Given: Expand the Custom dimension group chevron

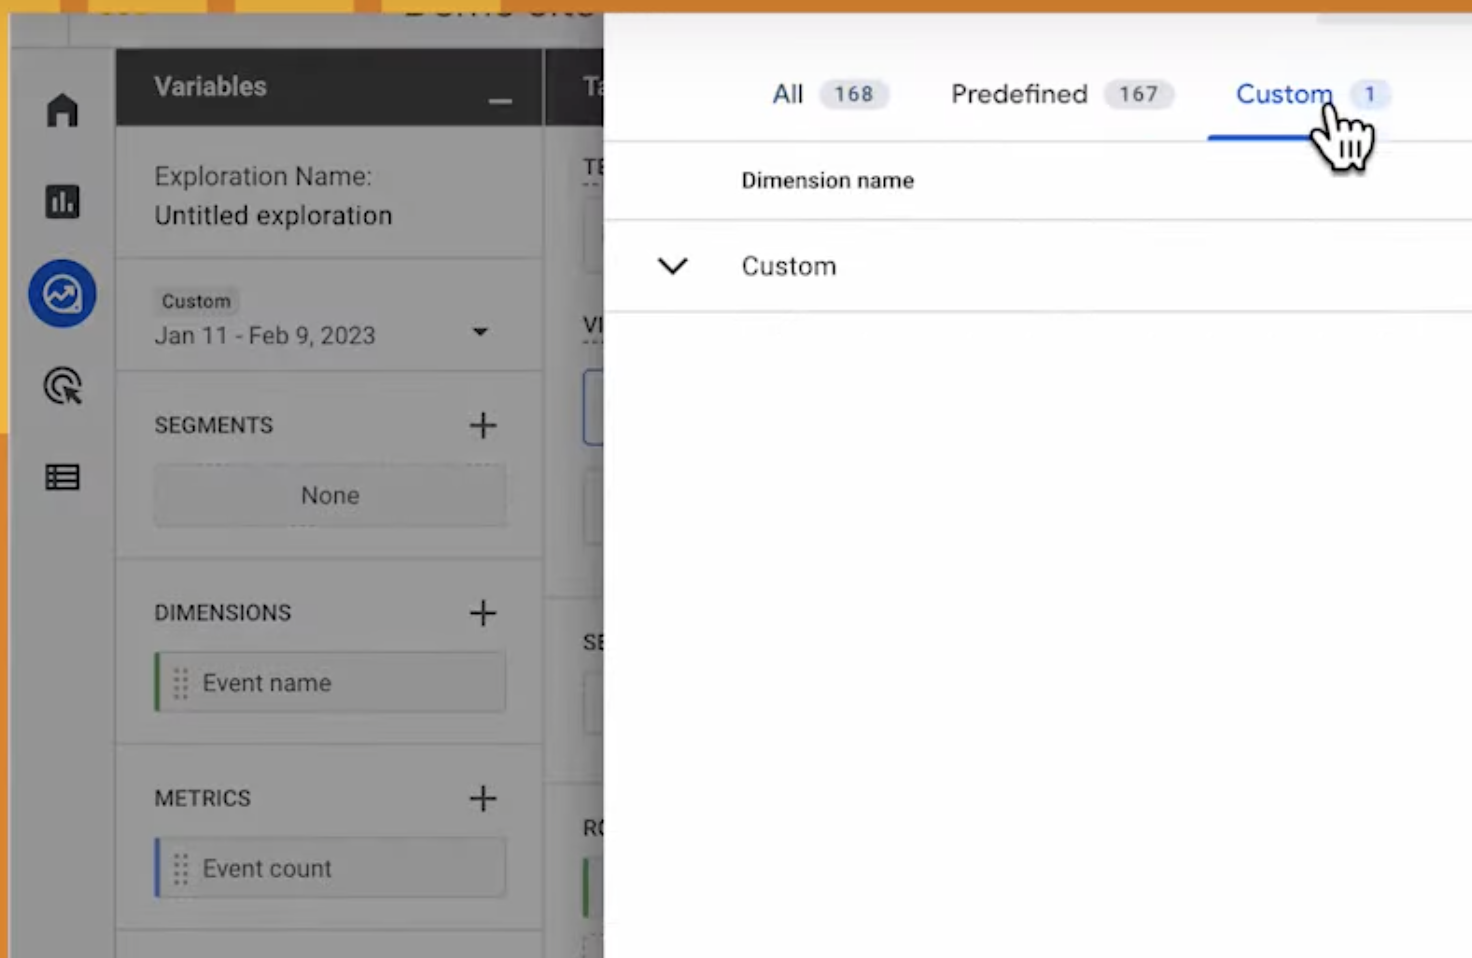Looking at the screenshot, I should click(673, 266).
